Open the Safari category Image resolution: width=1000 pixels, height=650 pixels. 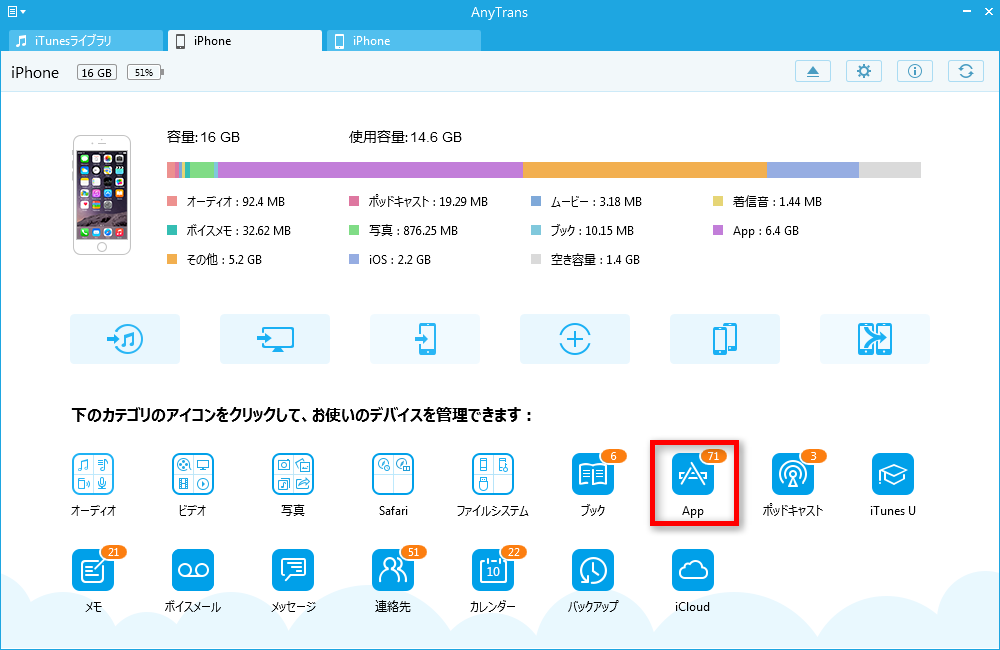tap(393, 474)
